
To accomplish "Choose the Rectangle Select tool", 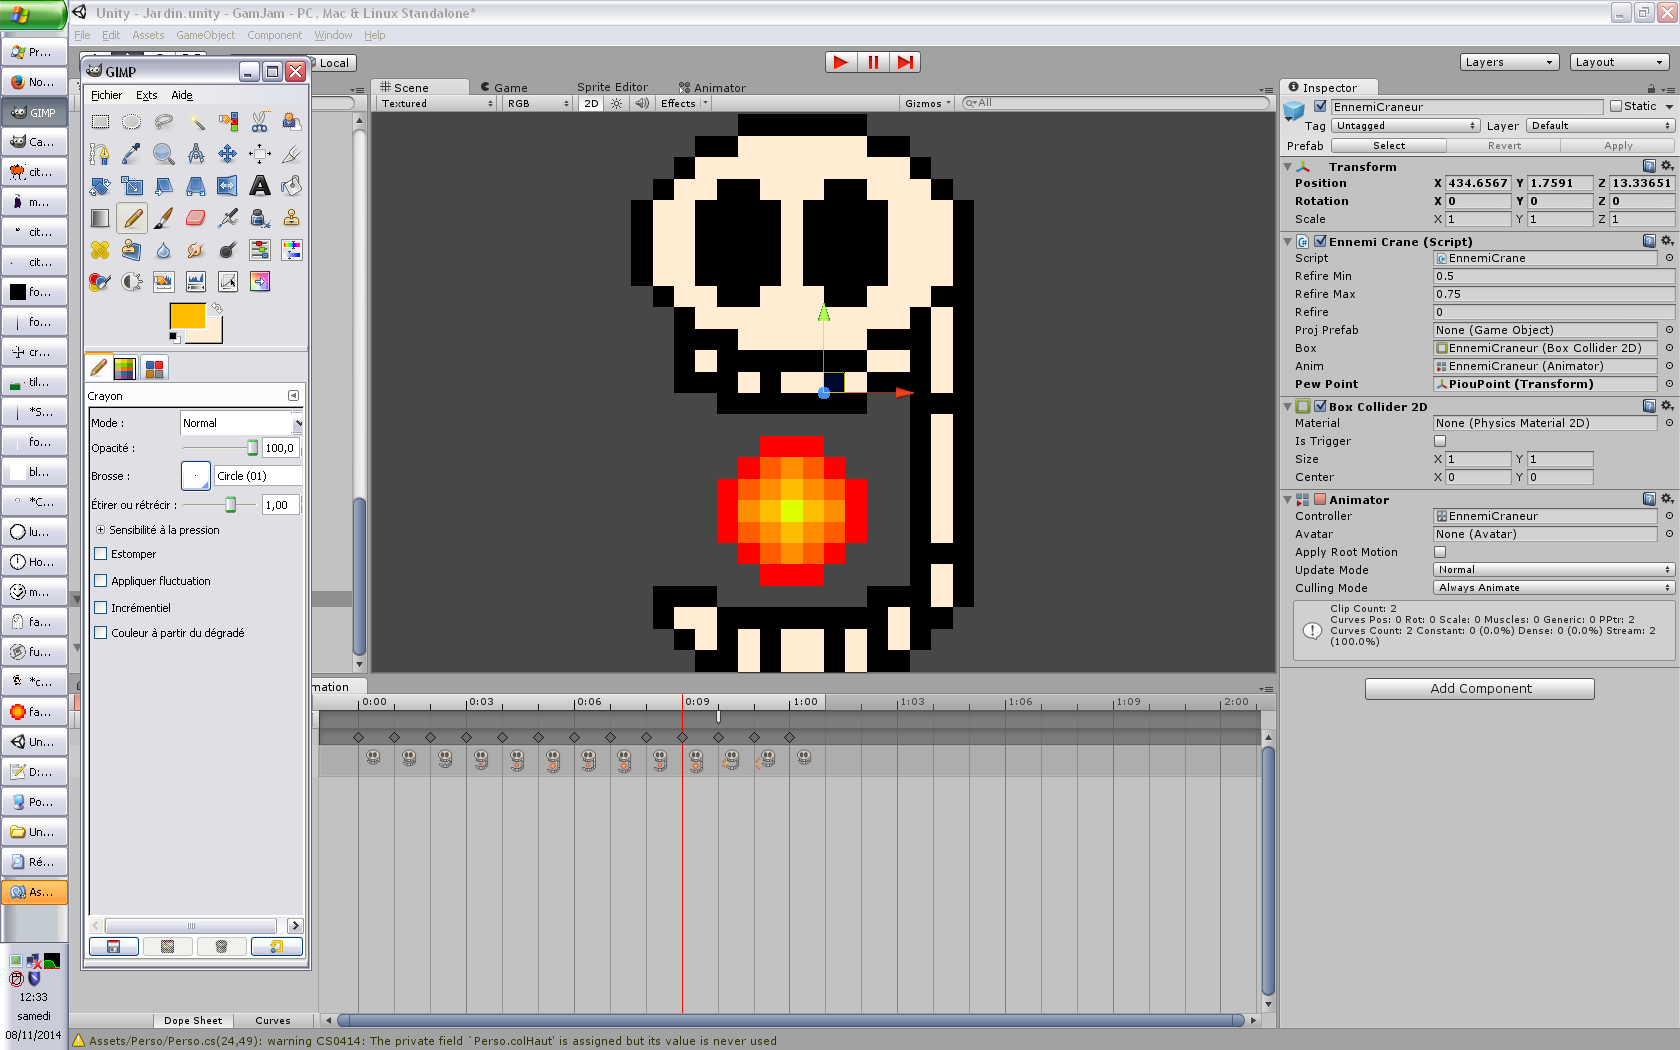I will 100,122.
